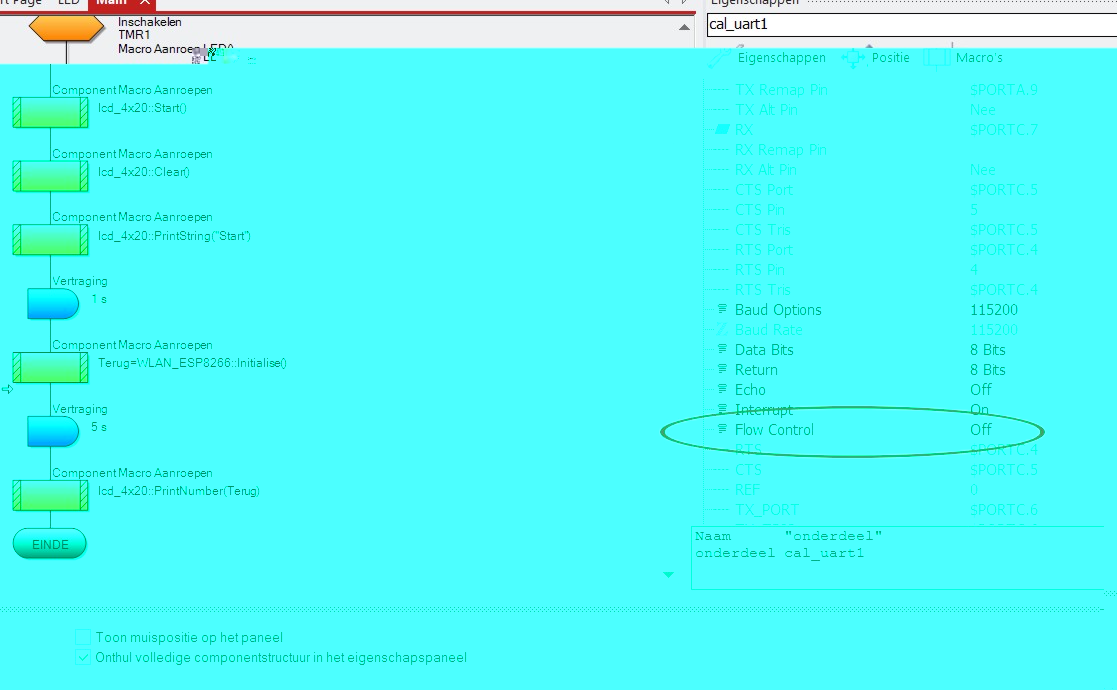Image resolution: width=1117 pixels, height=690 pixels.
Task: Select the lcd_4x20::PrintNumber(Terug) macro block
Action: click(x=50, y=496)
